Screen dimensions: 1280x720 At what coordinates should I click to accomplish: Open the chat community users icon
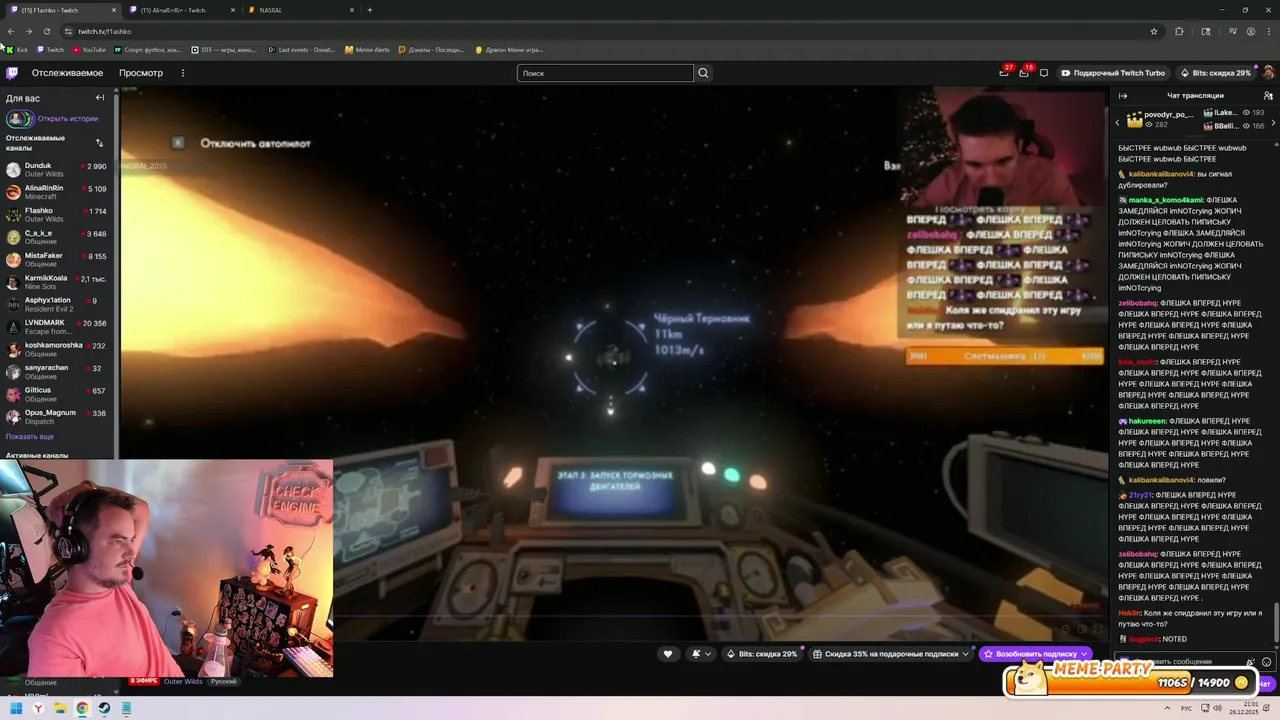click(1268, 96)
